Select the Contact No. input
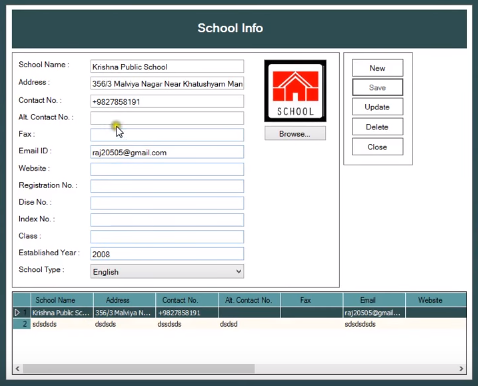Image resolution: width=478 pixels, height=386 pixels. tap(167, 101)
